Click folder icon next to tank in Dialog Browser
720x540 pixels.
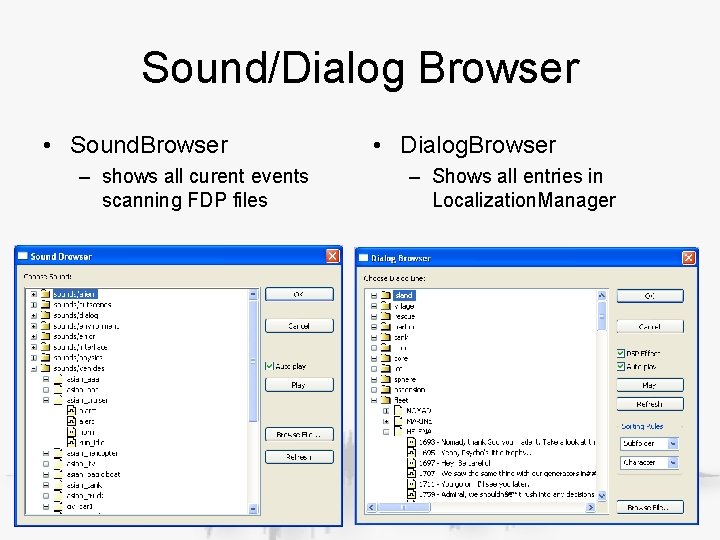tap(386, 337)
